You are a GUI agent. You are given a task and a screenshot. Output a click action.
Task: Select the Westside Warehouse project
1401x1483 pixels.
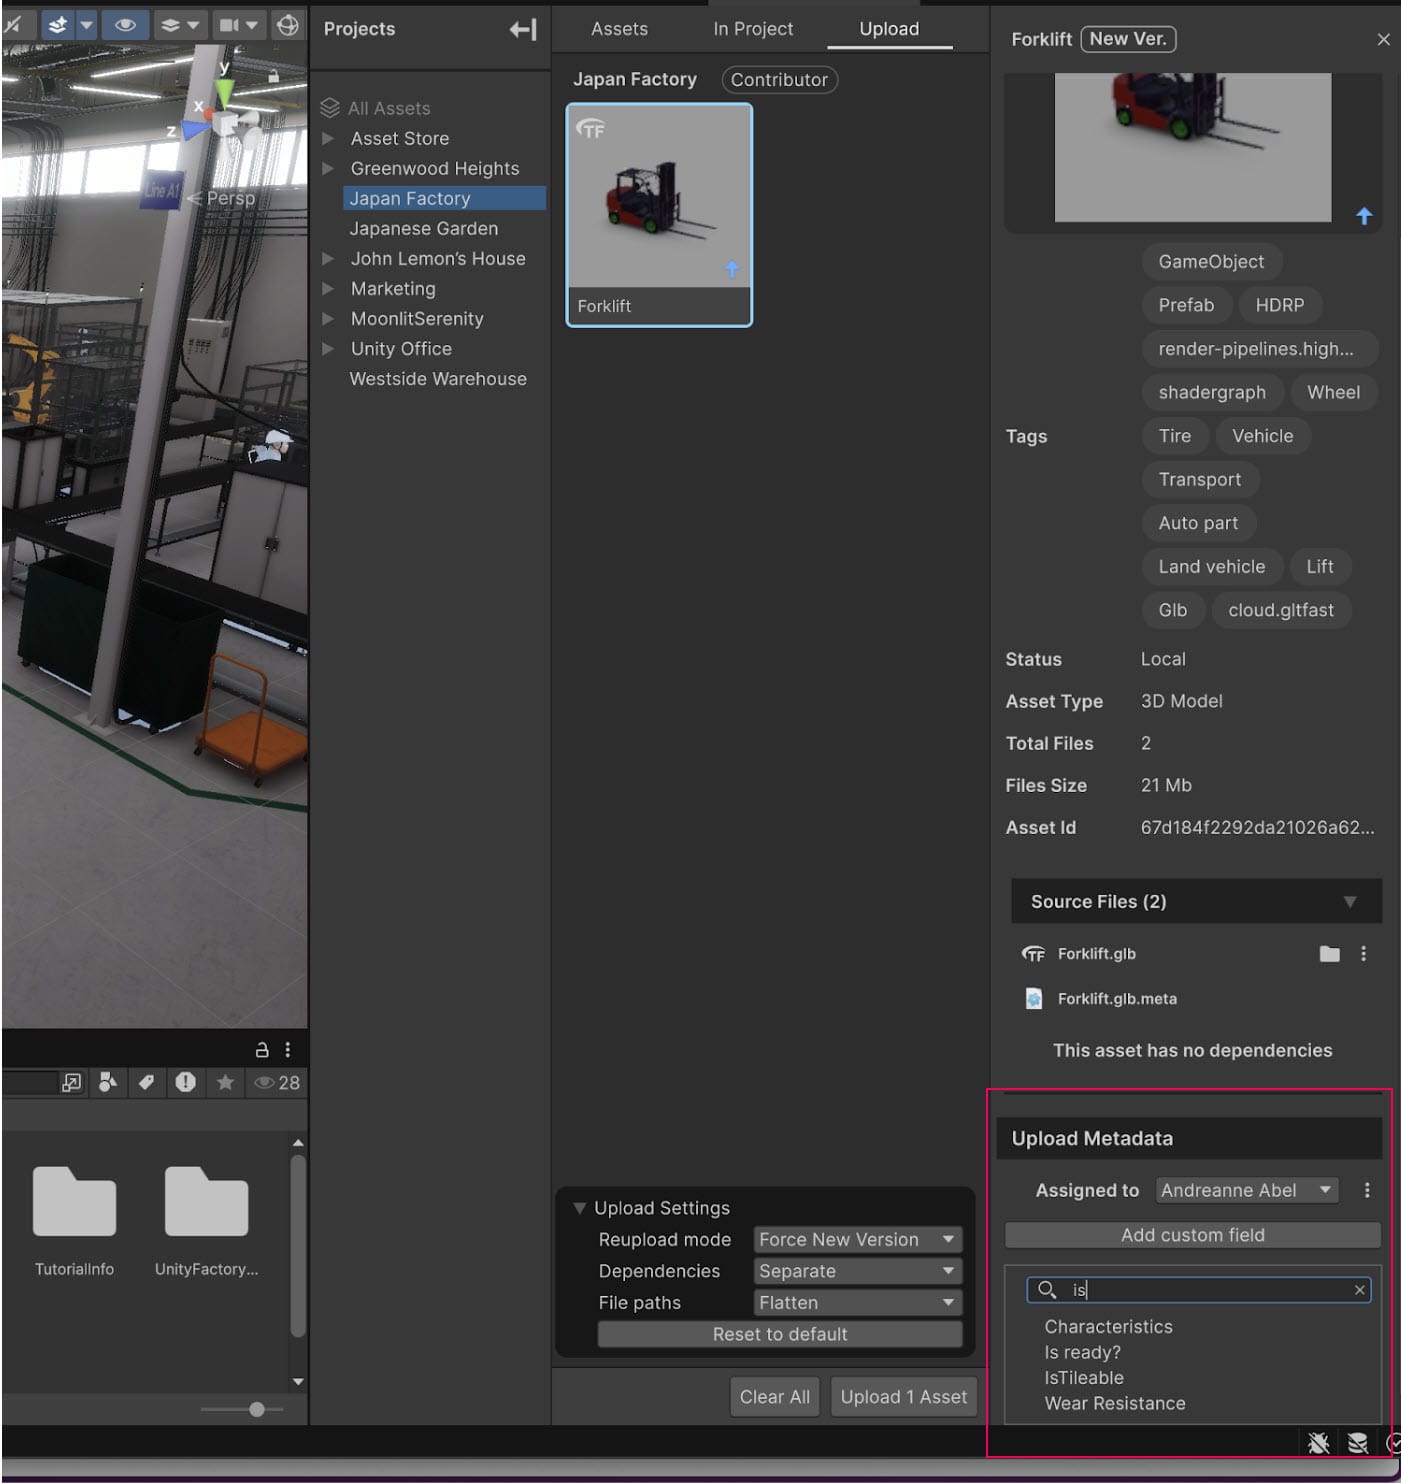(438, 378)
